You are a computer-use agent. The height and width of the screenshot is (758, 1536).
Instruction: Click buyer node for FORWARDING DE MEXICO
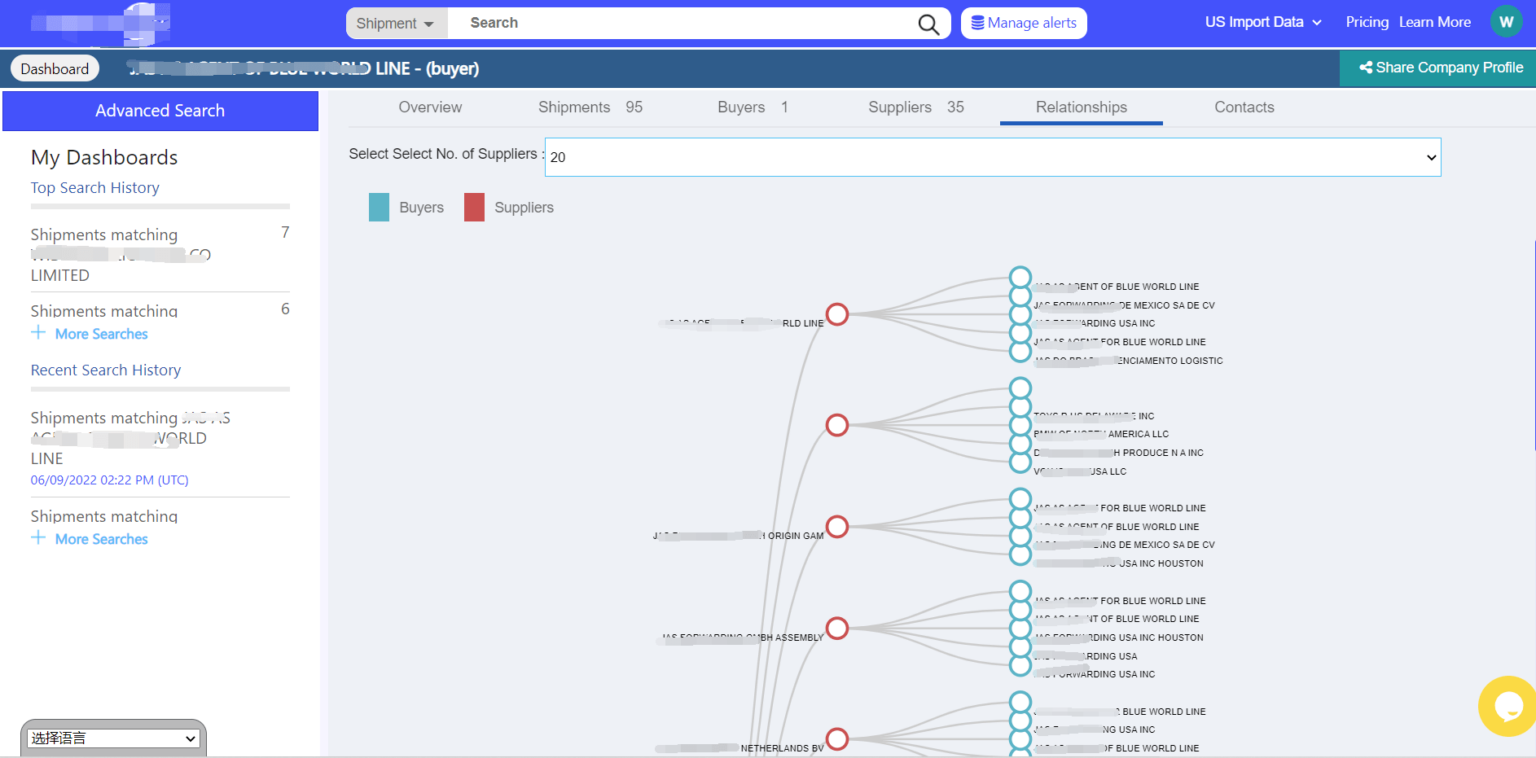point(1020,296)
